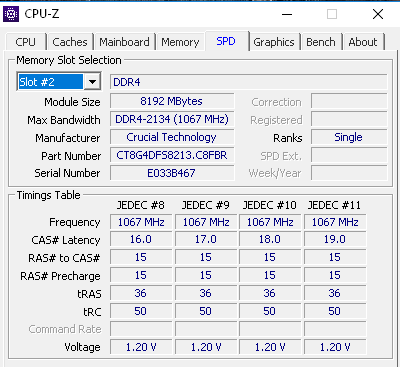Select the serial number E033B467
The image size is (400, 367).
172,173
